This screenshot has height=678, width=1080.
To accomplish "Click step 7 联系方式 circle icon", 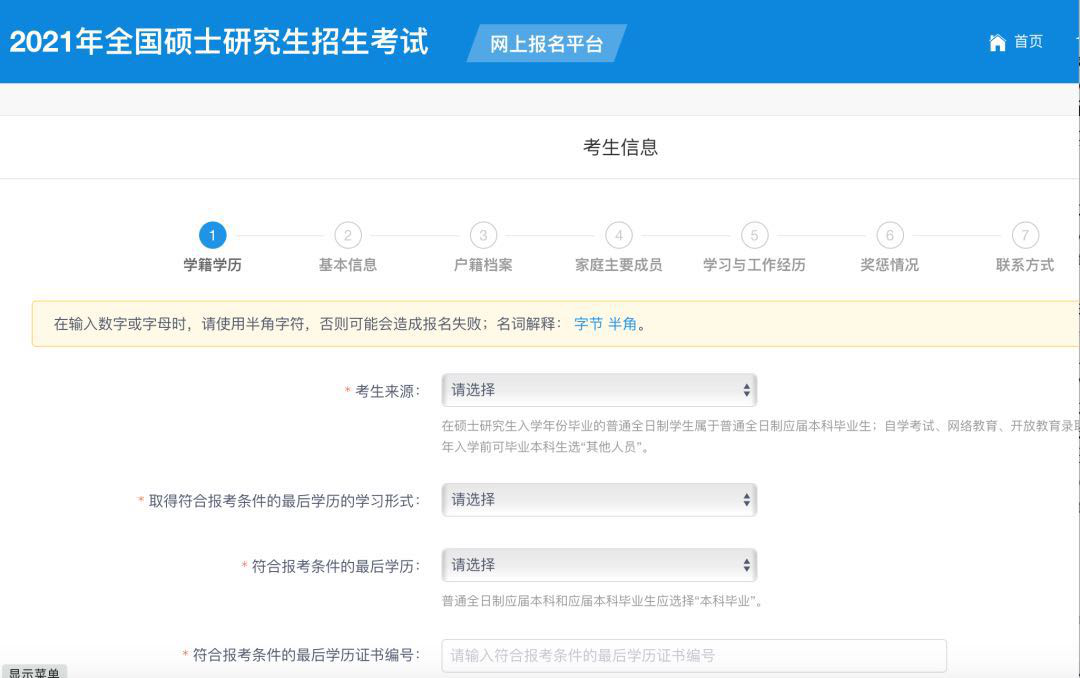I will 1024,237.
